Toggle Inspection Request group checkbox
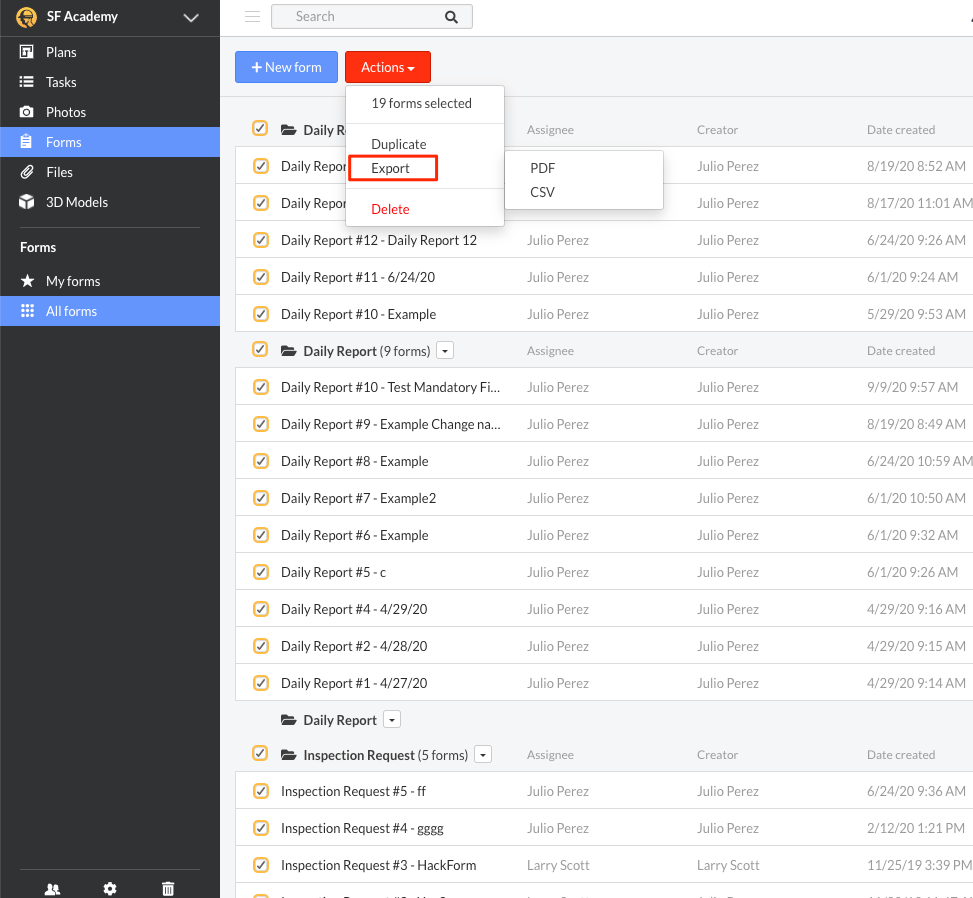This screenshot has width=973, height=898. click(260, 753)
